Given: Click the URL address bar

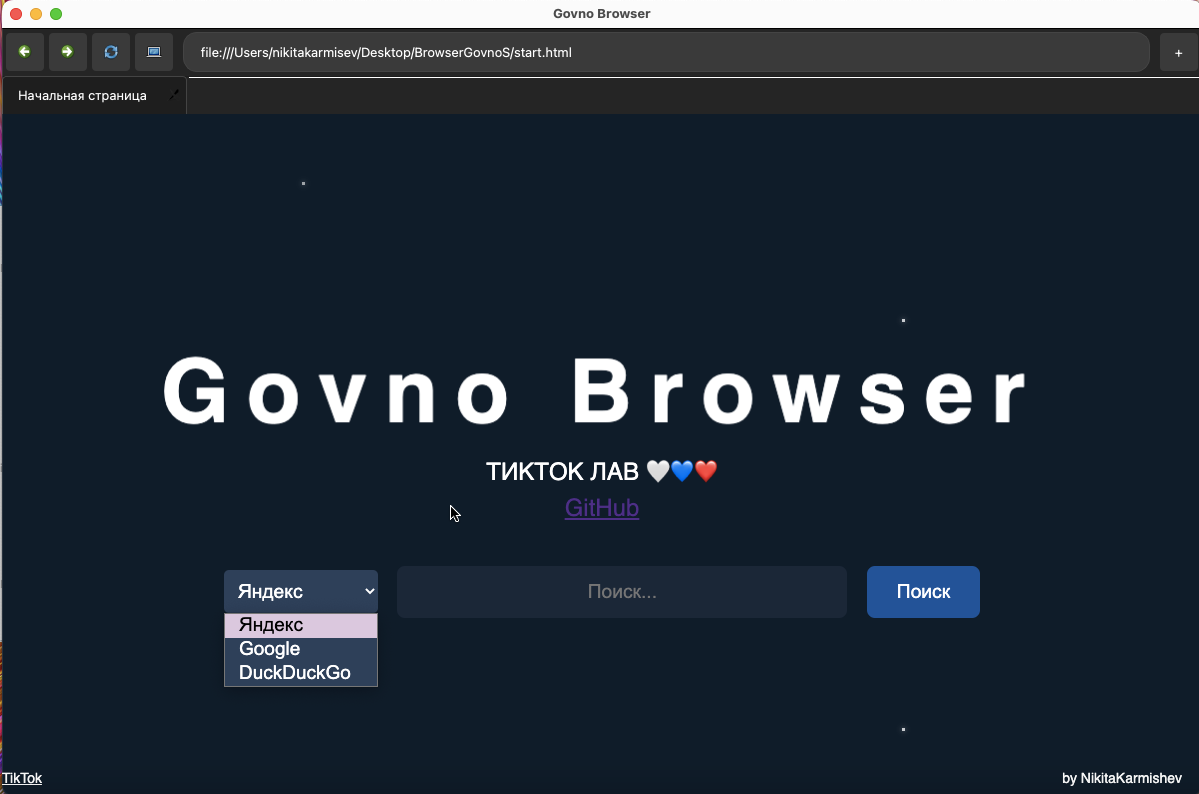Looking at the screenshot, I should tap(666, 52).
